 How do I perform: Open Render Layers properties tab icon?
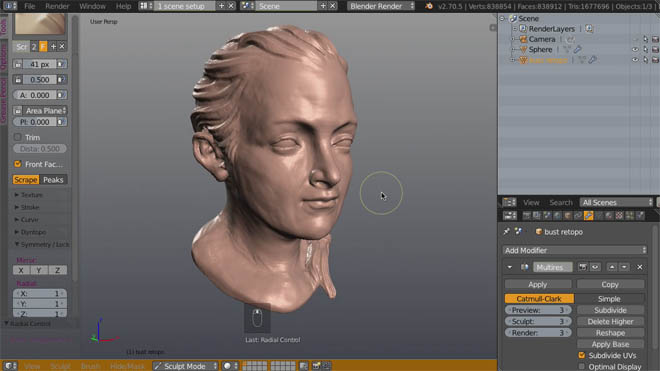537,216
